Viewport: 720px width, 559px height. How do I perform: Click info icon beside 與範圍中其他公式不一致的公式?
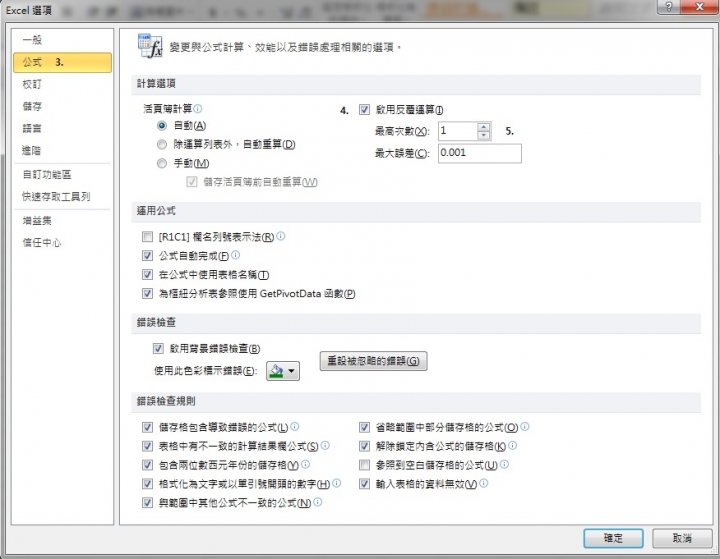click(317, 502)
